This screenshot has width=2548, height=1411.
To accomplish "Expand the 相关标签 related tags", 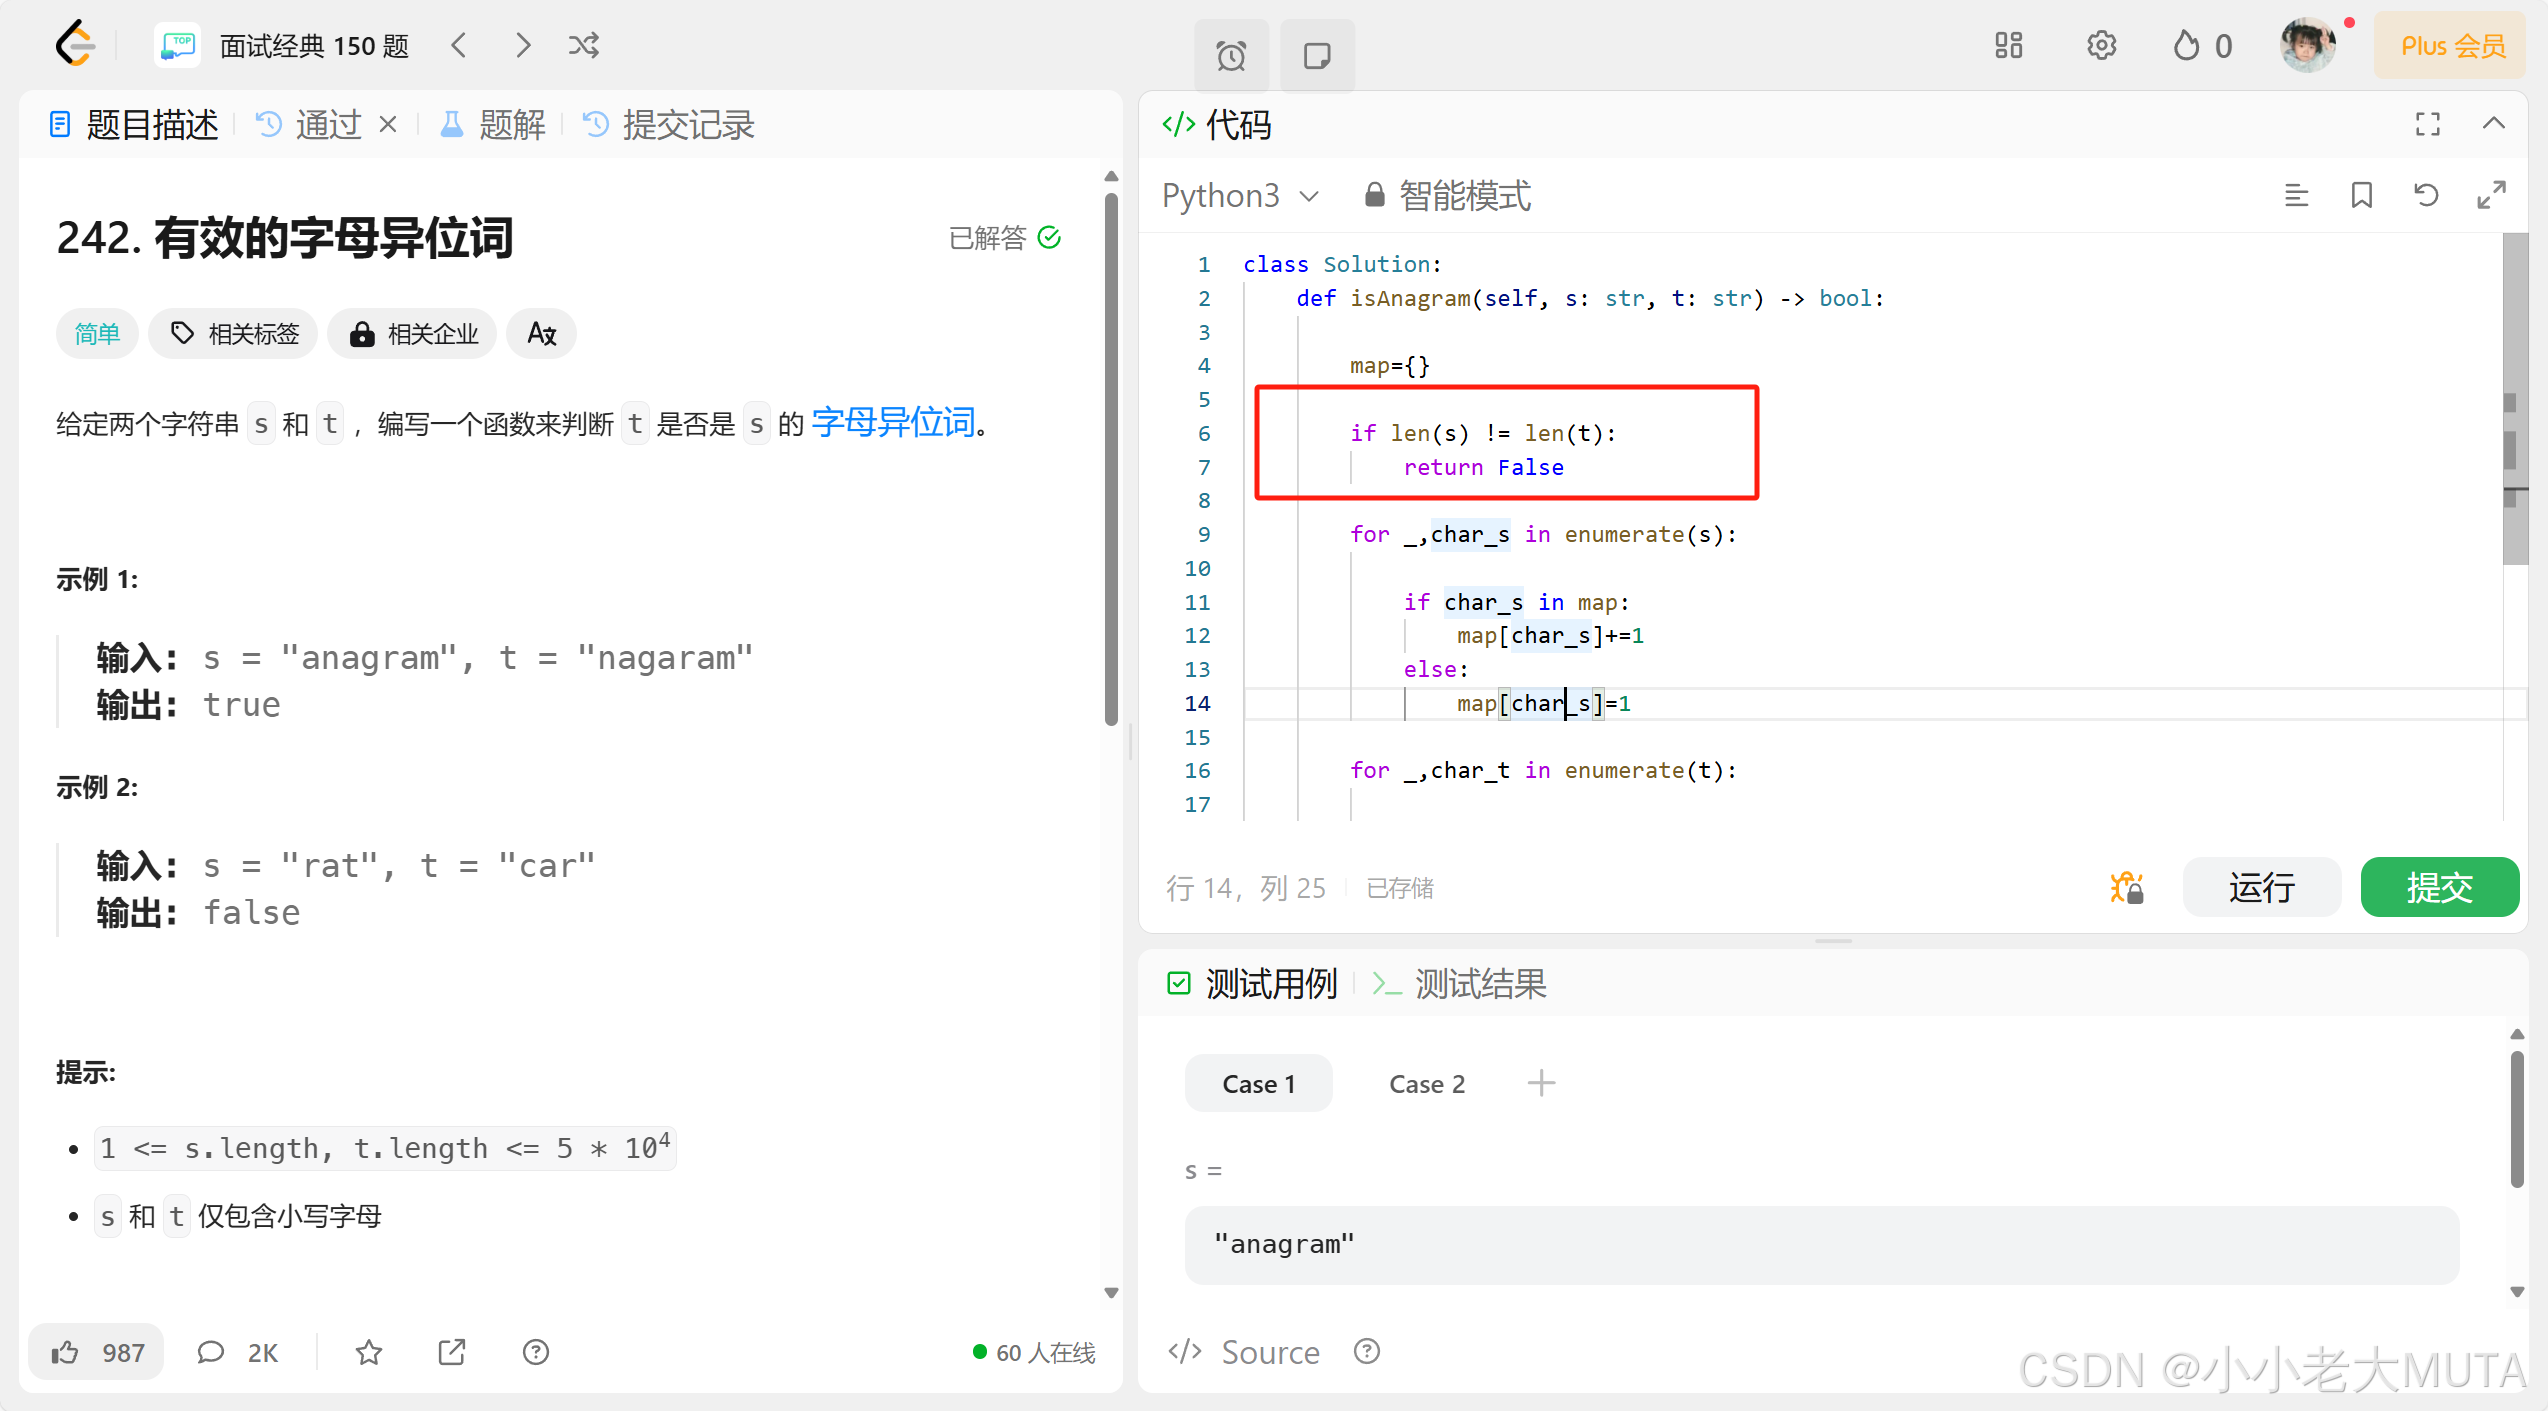I will [x=234, y=334].
